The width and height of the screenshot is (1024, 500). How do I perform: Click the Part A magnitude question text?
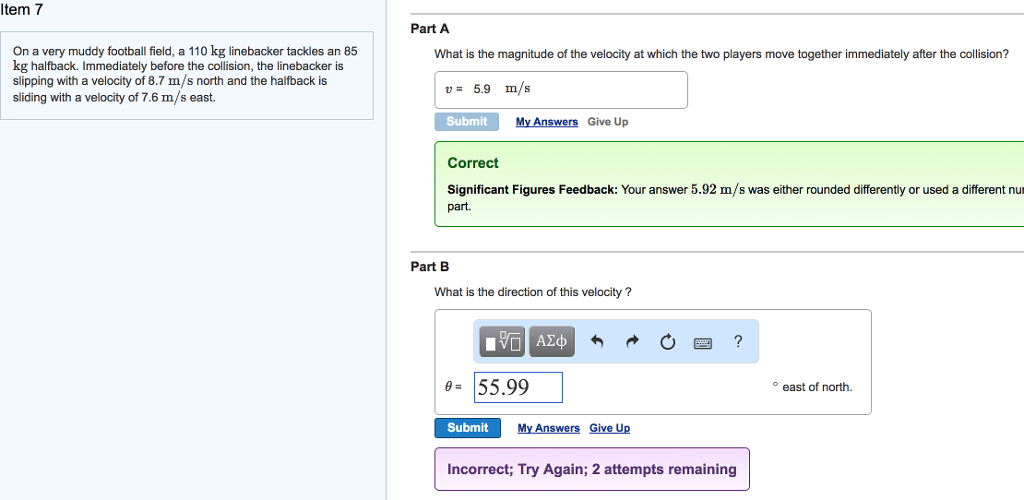(722, 54)
